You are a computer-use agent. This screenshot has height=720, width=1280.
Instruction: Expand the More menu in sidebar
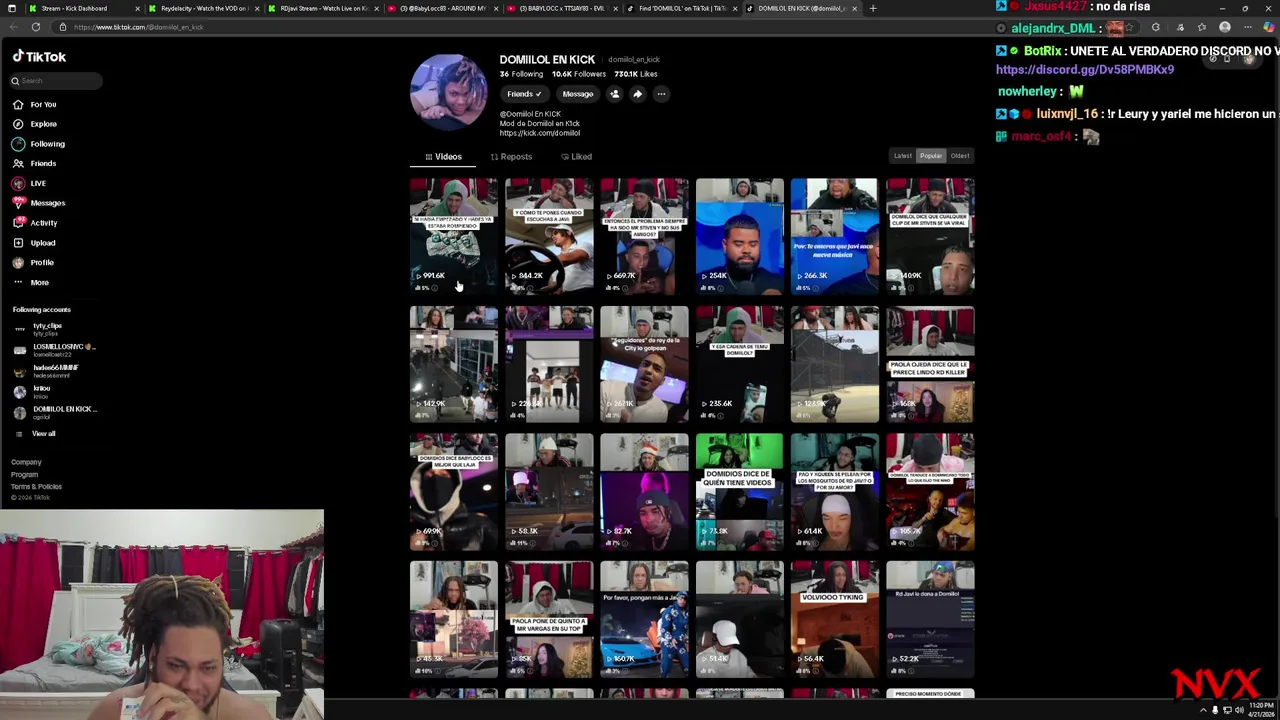[31, 282]
